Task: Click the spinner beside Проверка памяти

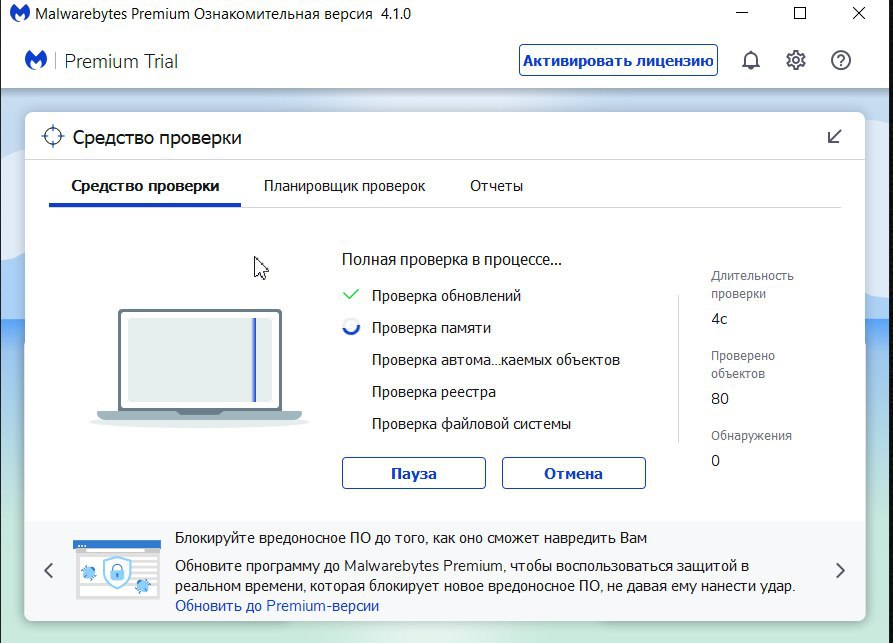Action: pyautogui.click(x=351, y=326)
